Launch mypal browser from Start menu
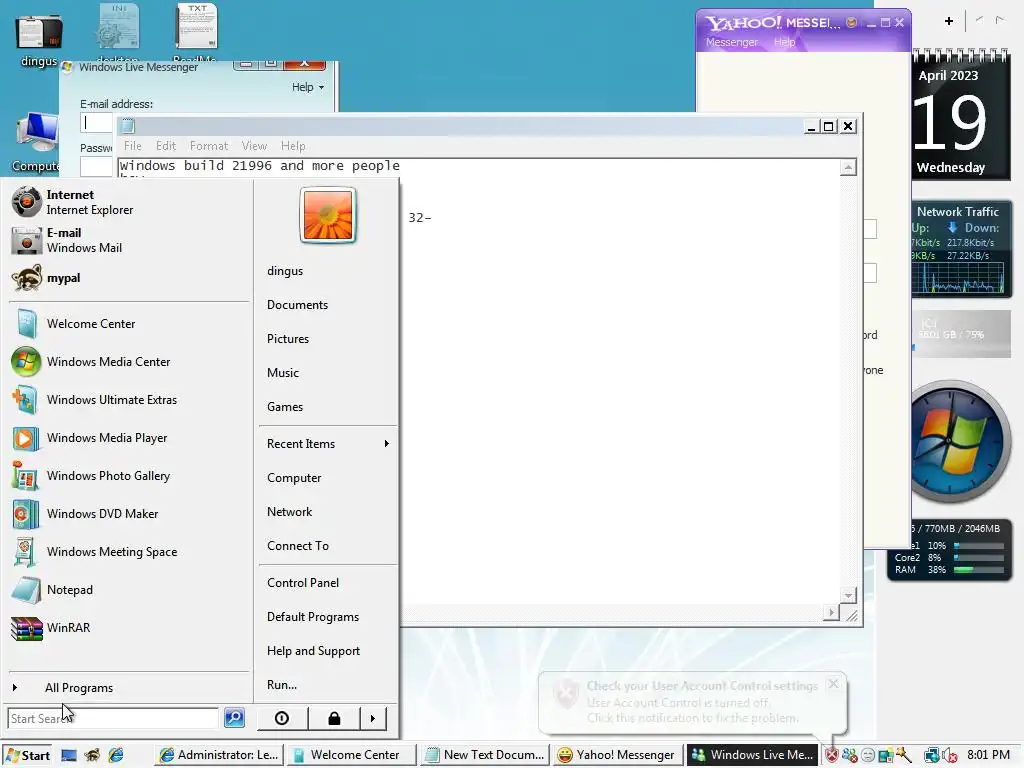The width and height of the screenshot is (1024, 768). click(129, 278)
